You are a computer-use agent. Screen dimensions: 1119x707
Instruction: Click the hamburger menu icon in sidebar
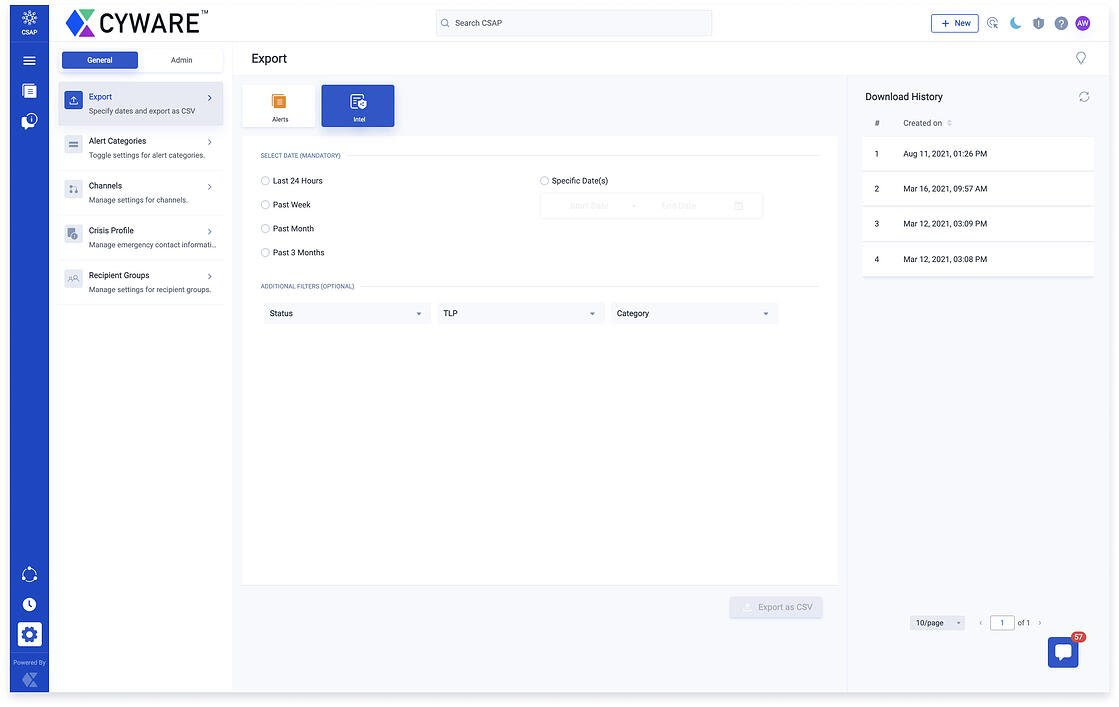coord(29,61)
